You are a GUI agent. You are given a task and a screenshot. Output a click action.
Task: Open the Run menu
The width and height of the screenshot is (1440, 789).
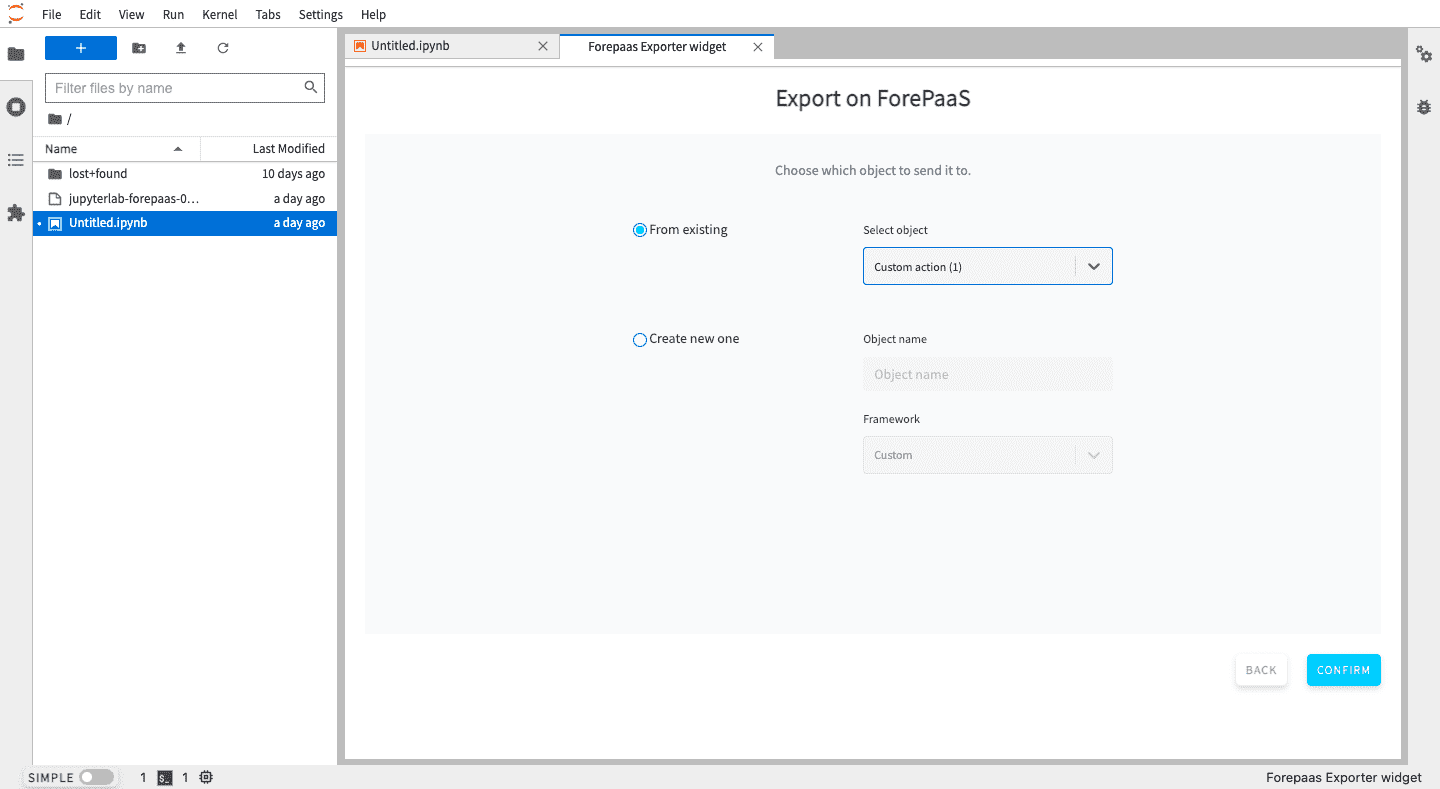173,15
